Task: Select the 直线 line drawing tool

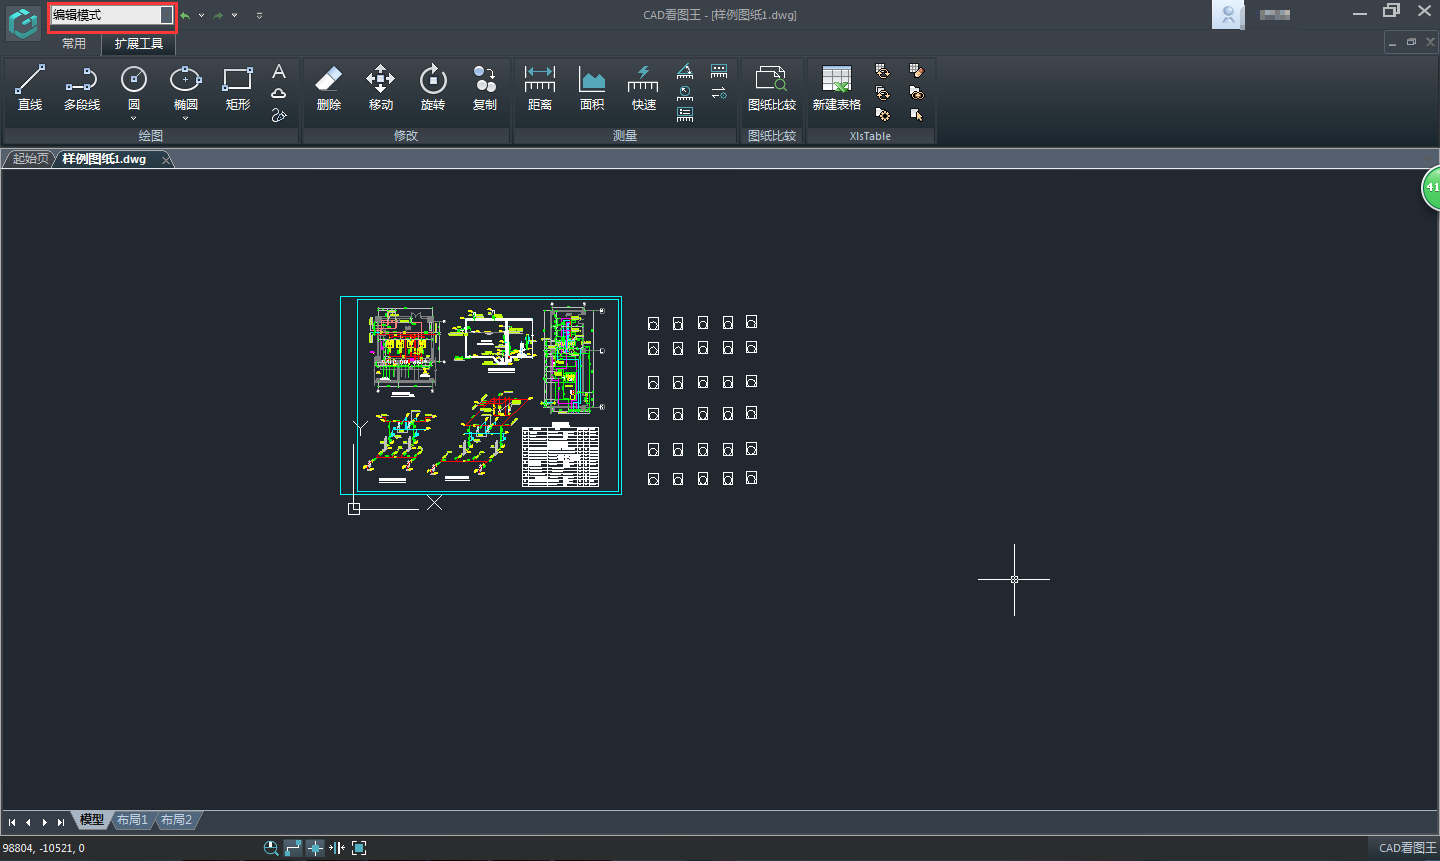Action: coord(30,87)
